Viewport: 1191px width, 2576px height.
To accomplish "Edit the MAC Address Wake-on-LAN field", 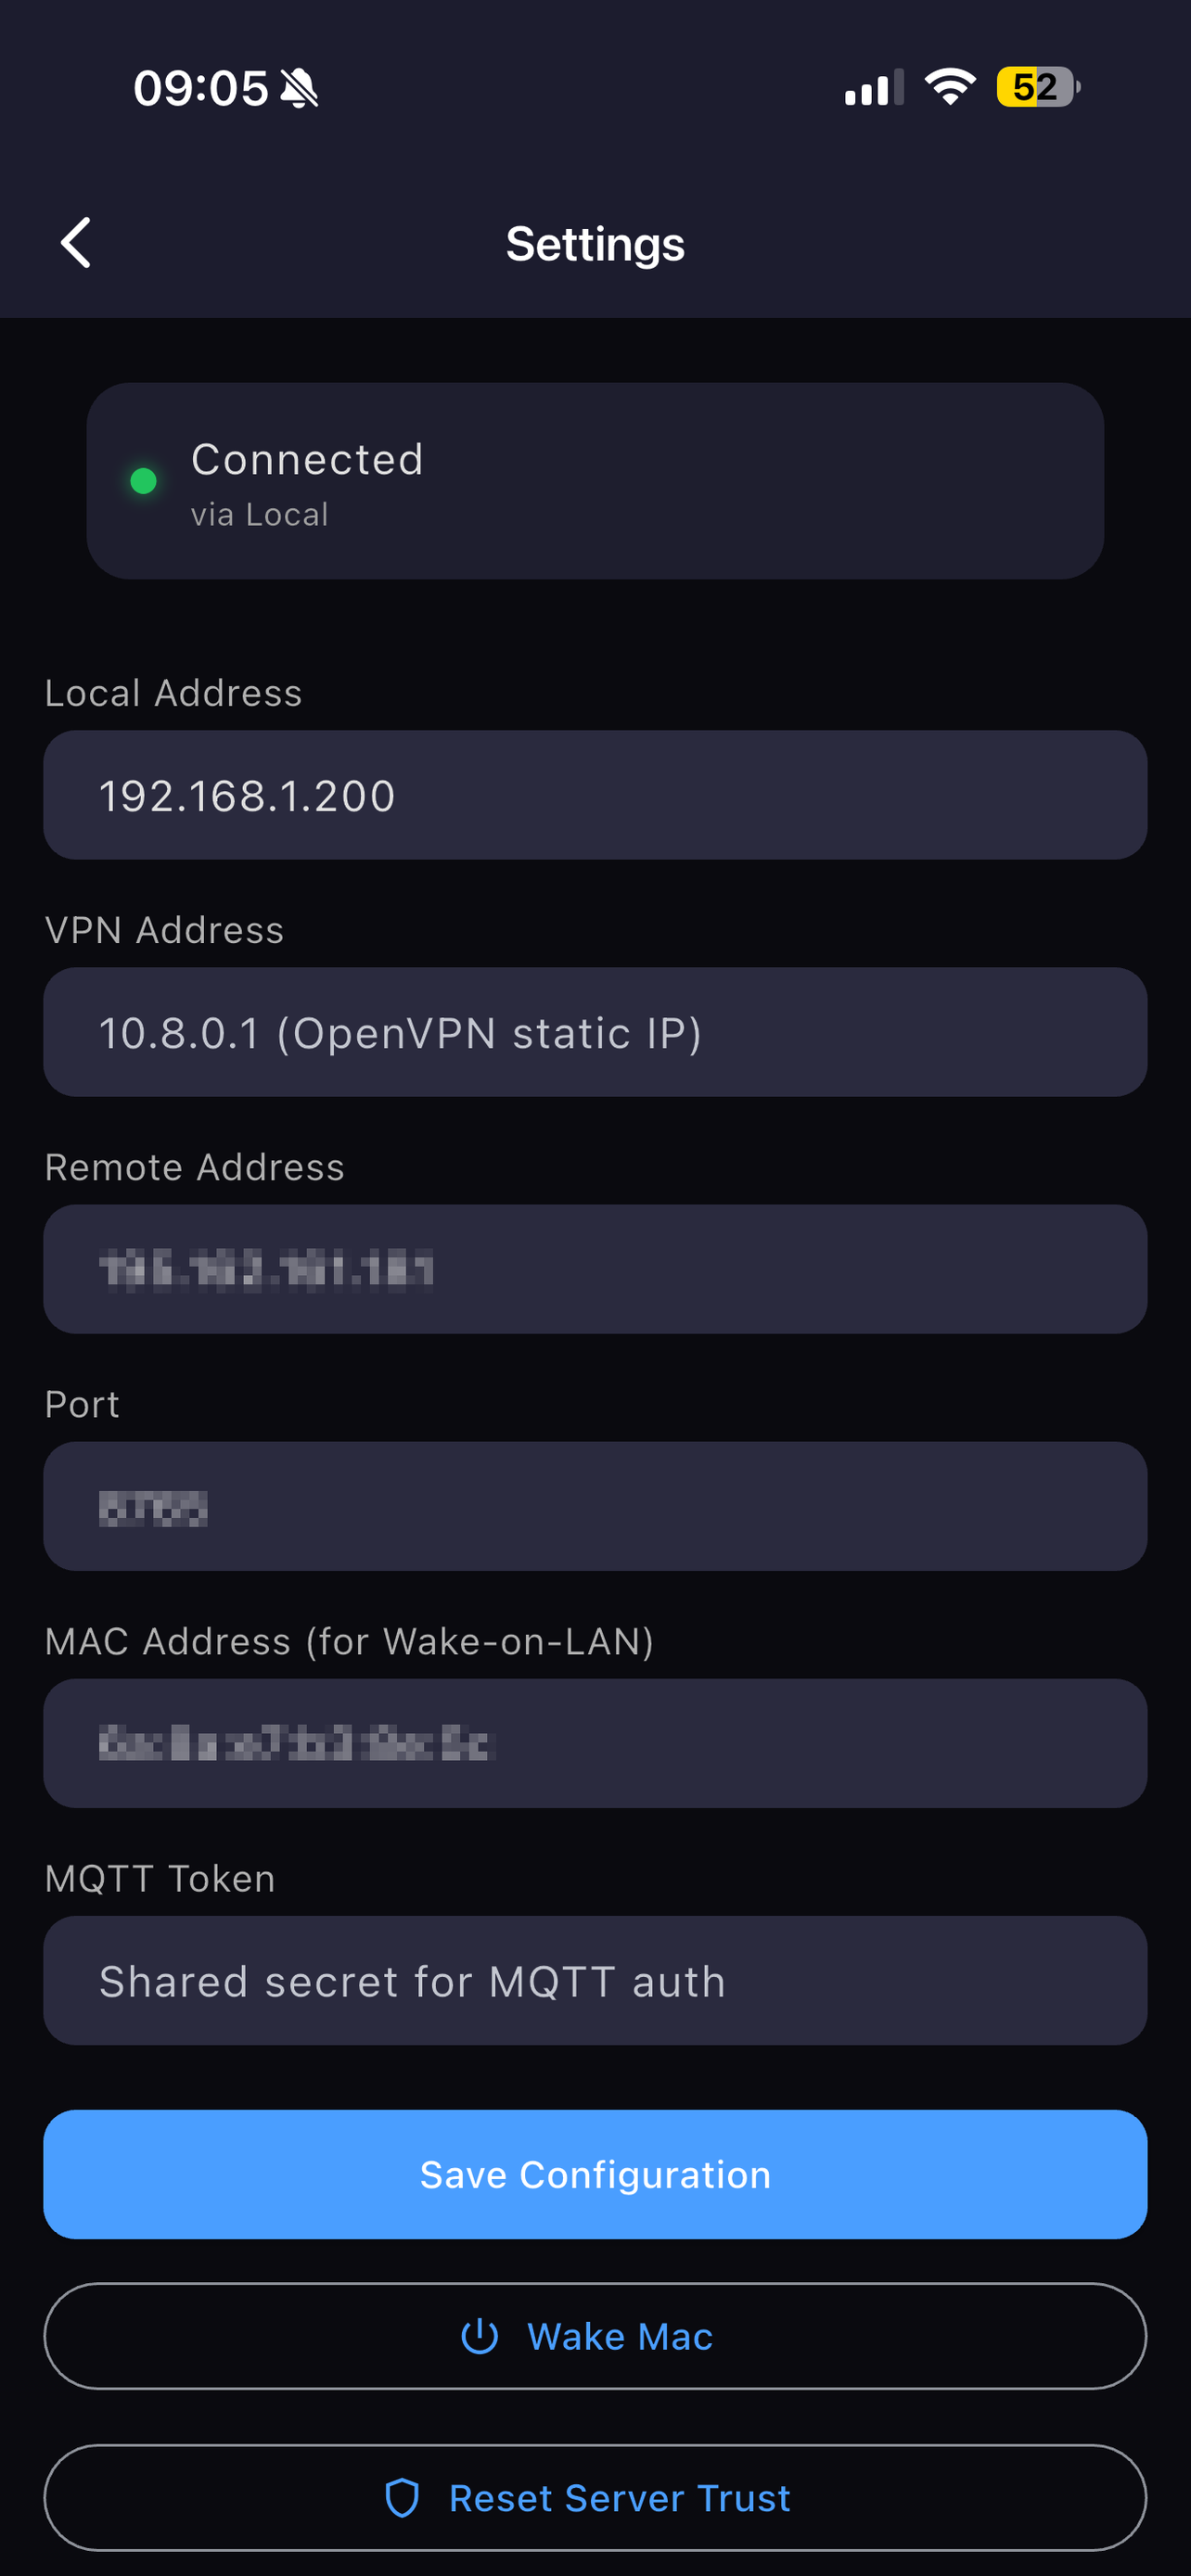I will pos(595,1743).
